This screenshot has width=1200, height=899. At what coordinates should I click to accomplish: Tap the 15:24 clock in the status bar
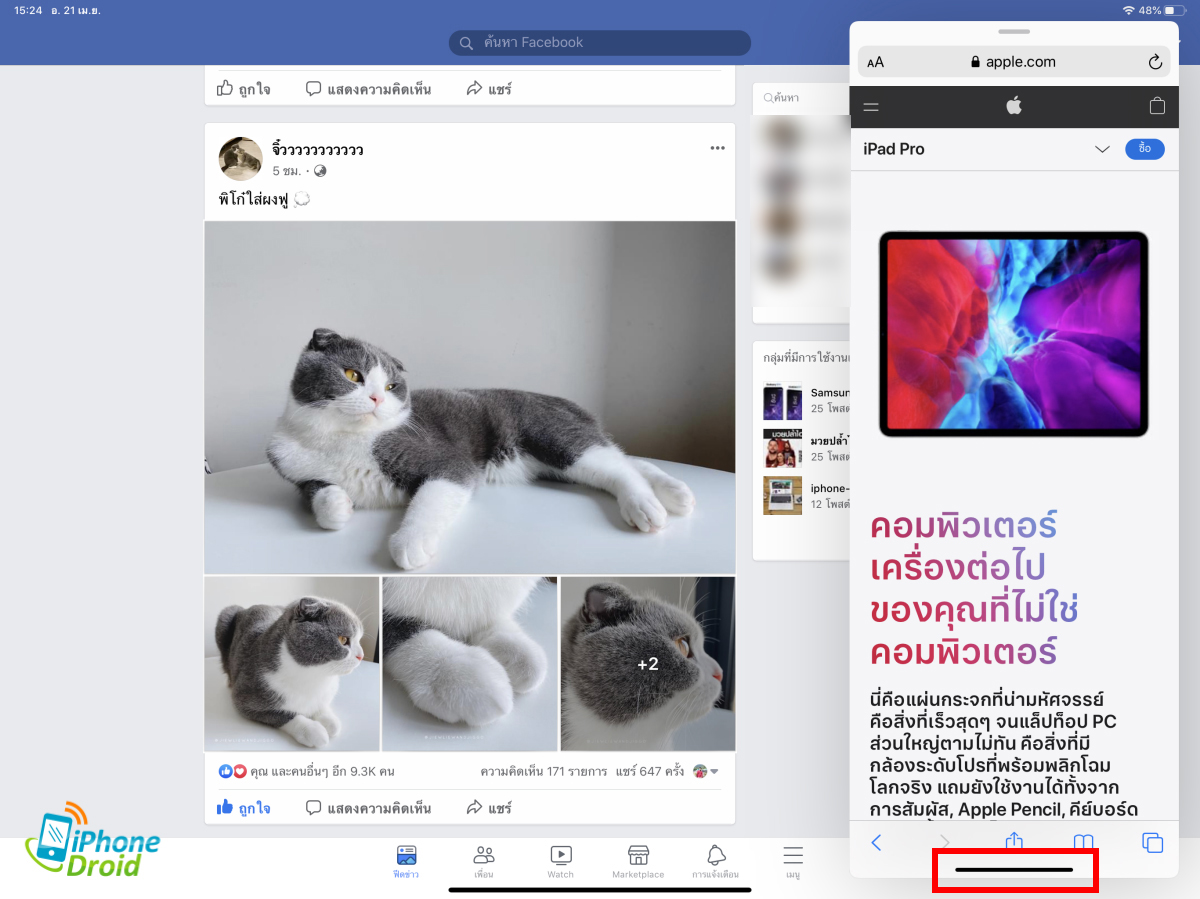pos(28,10)
